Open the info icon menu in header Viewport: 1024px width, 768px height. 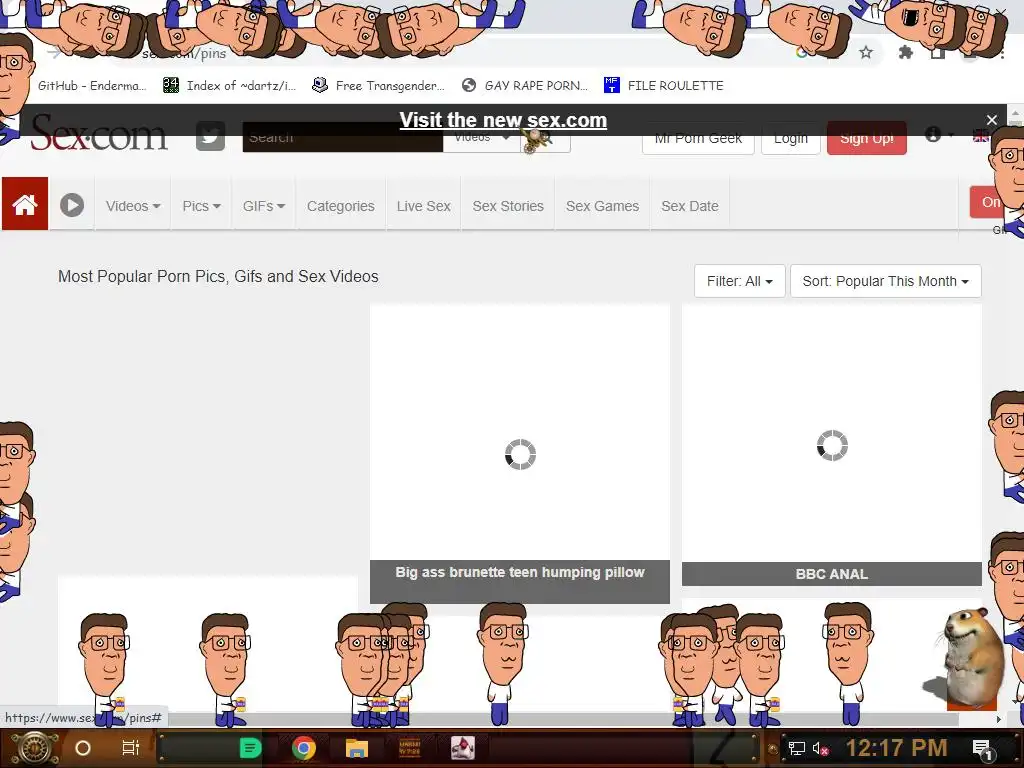pos(933,135)
